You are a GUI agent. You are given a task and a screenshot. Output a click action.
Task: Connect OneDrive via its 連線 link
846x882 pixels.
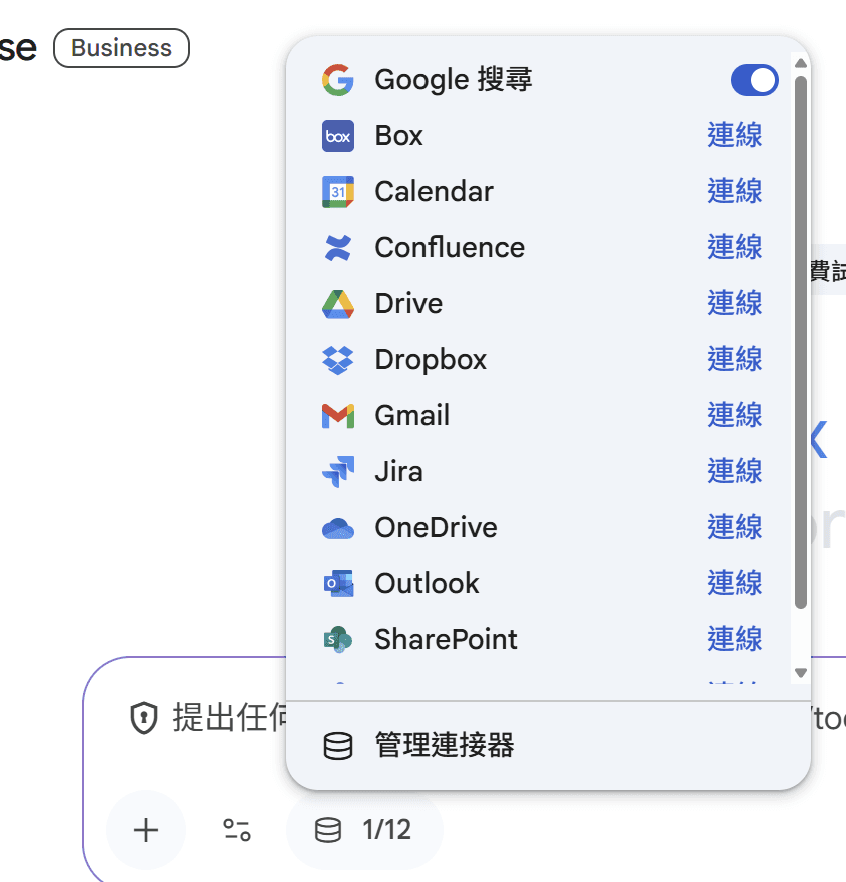point(735,528)
